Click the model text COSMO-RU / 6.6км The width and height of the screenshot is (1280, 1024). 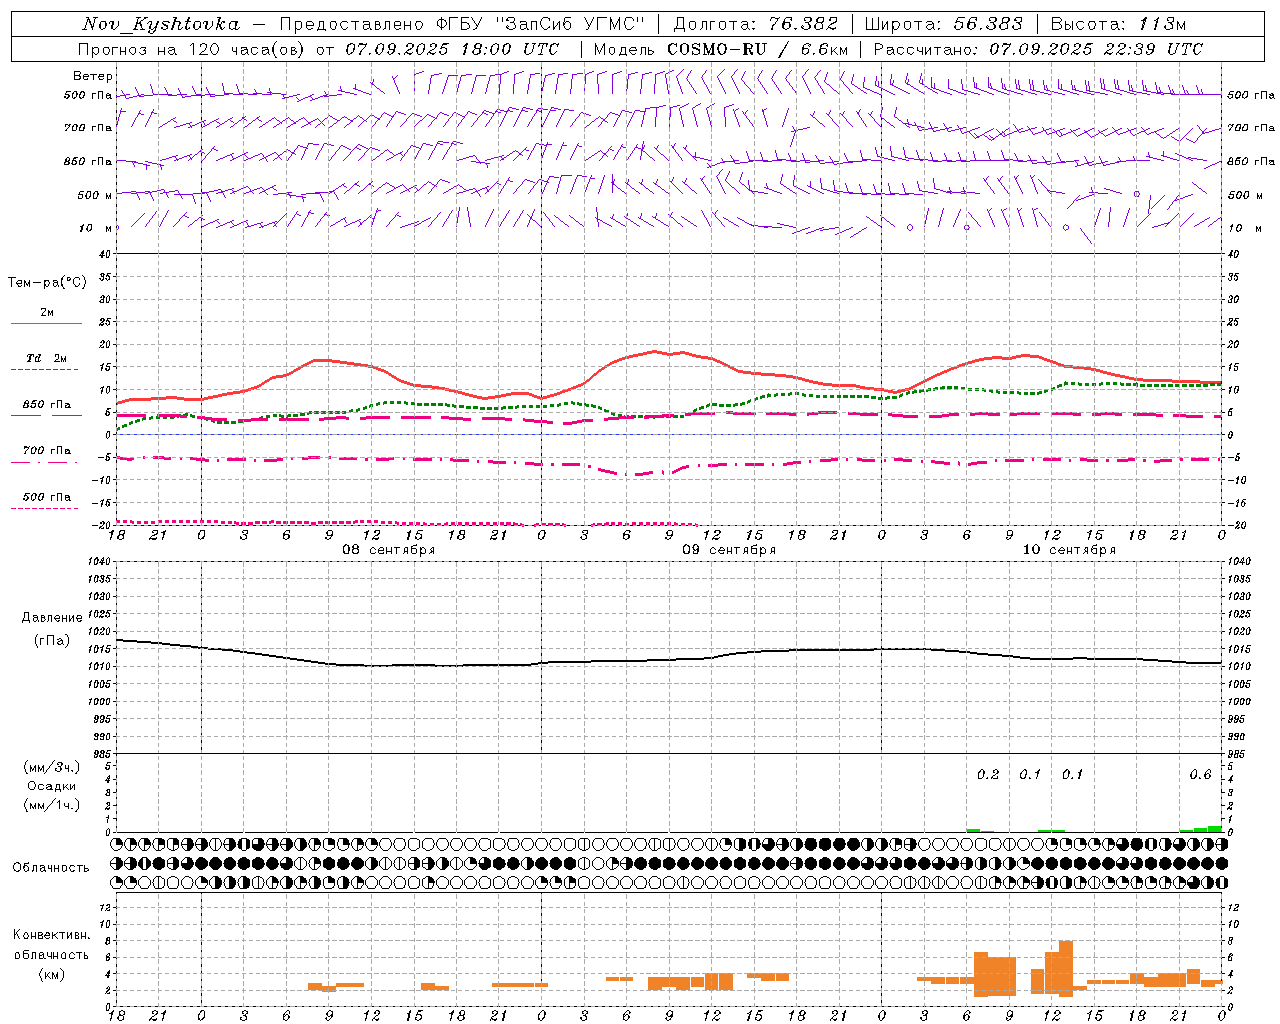click(x=757, y=49)
